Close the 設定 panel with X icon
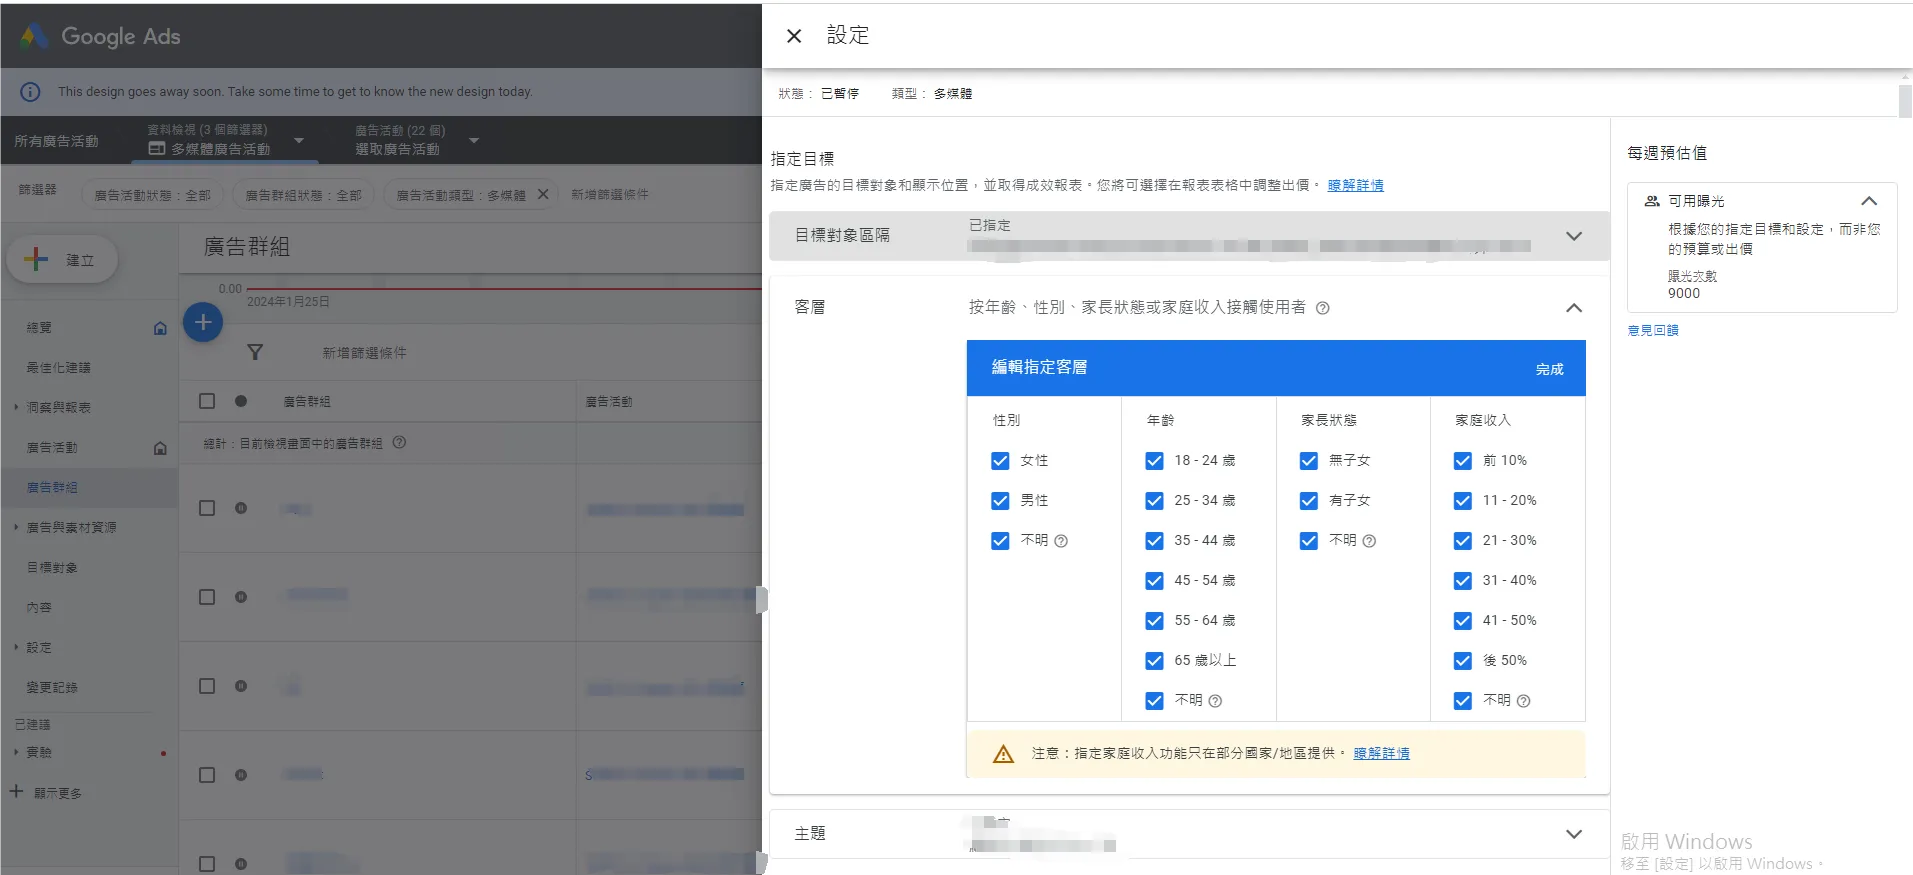Screen dimensions: 1913x875 tap(794, 36)
